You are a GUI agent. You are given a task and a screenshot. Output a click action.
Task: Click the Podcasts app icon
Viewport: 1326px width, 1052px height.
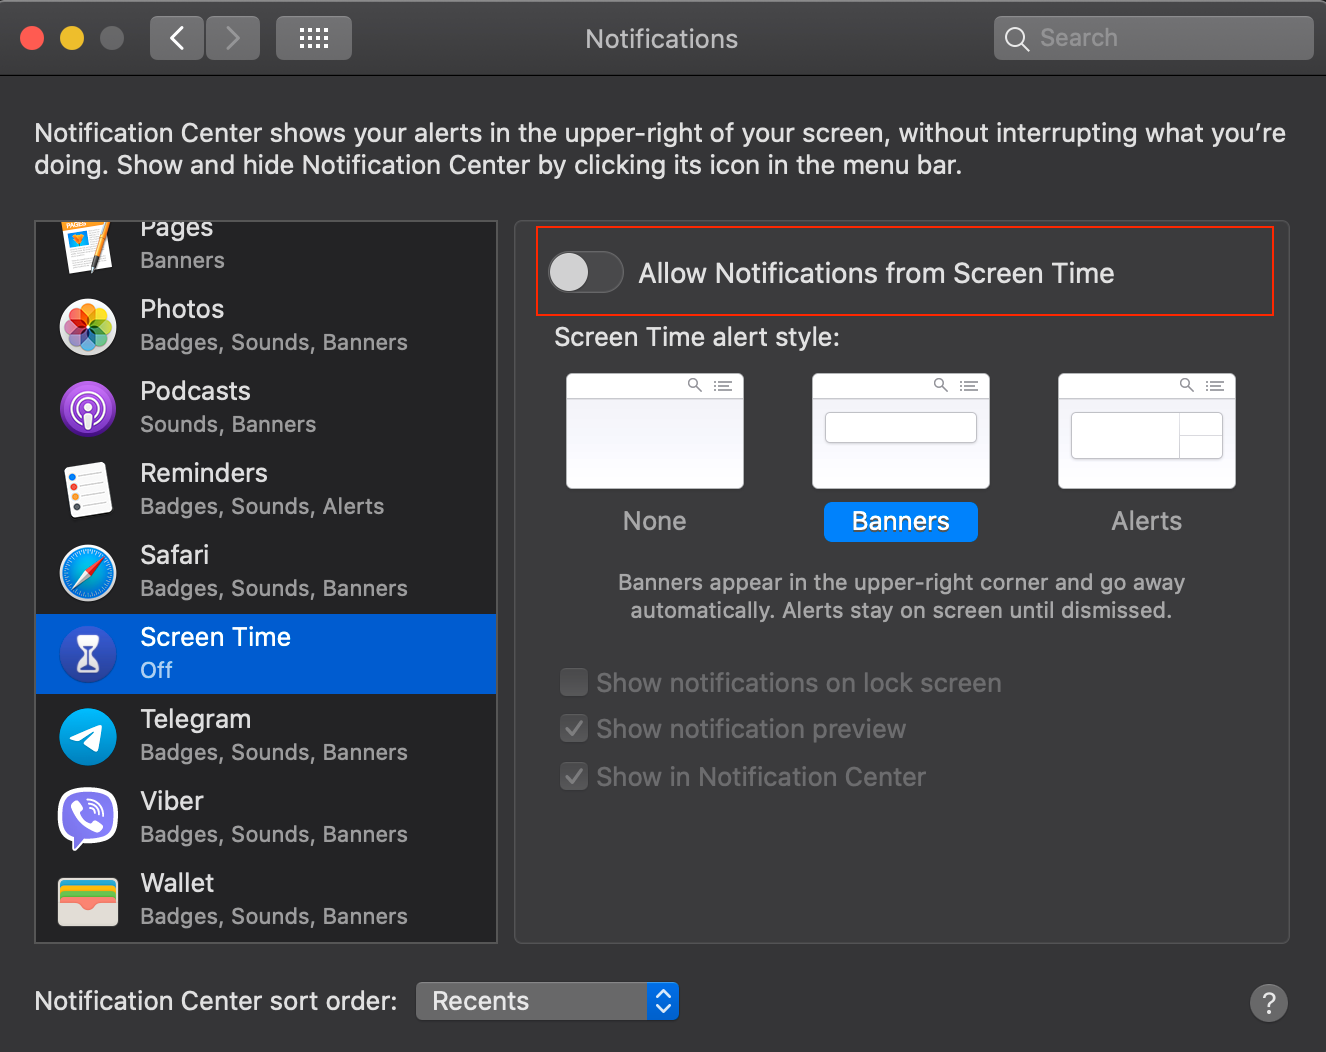click(x=88, y=409)
